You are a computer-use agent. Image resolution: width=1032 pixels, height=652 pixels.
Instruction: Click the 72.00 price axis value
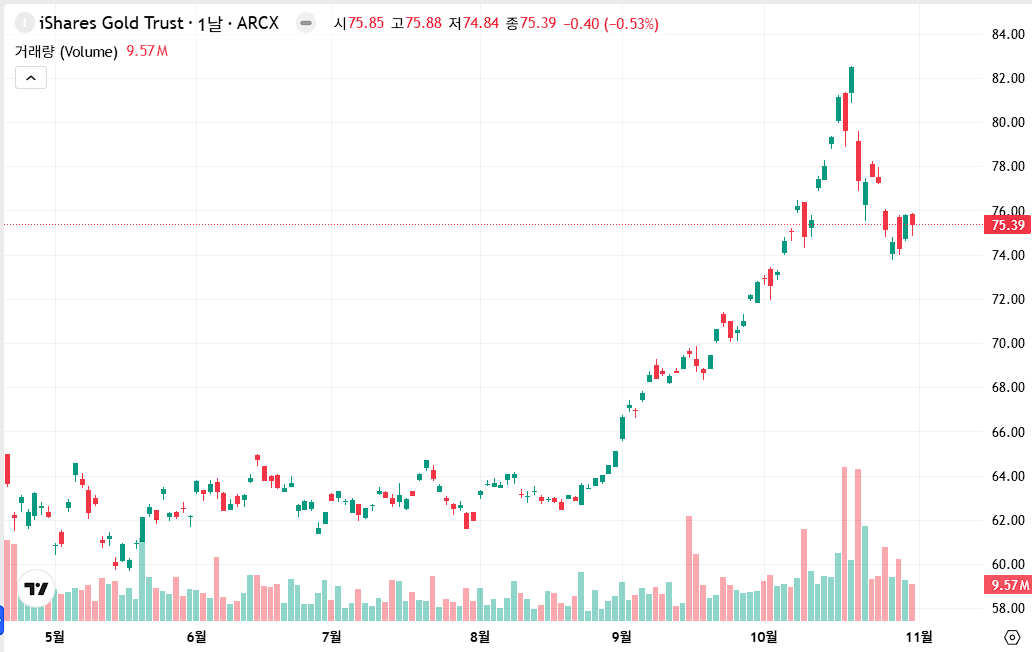point(1008,299)
